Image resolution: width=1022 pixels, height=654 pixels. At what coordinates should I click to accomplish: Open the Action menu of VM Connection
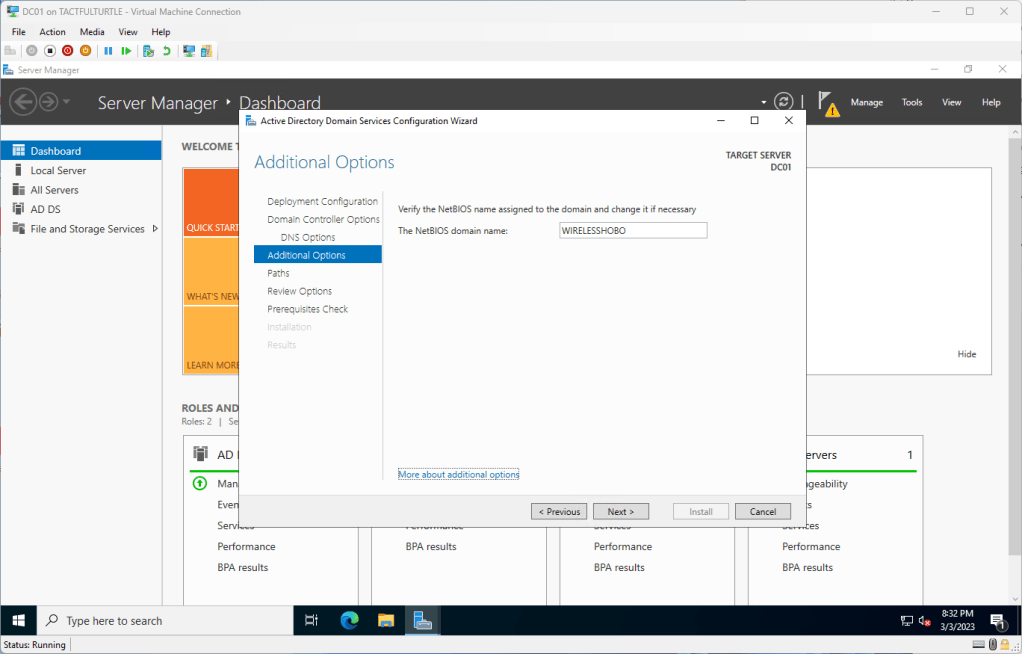[x=52, y=32]
